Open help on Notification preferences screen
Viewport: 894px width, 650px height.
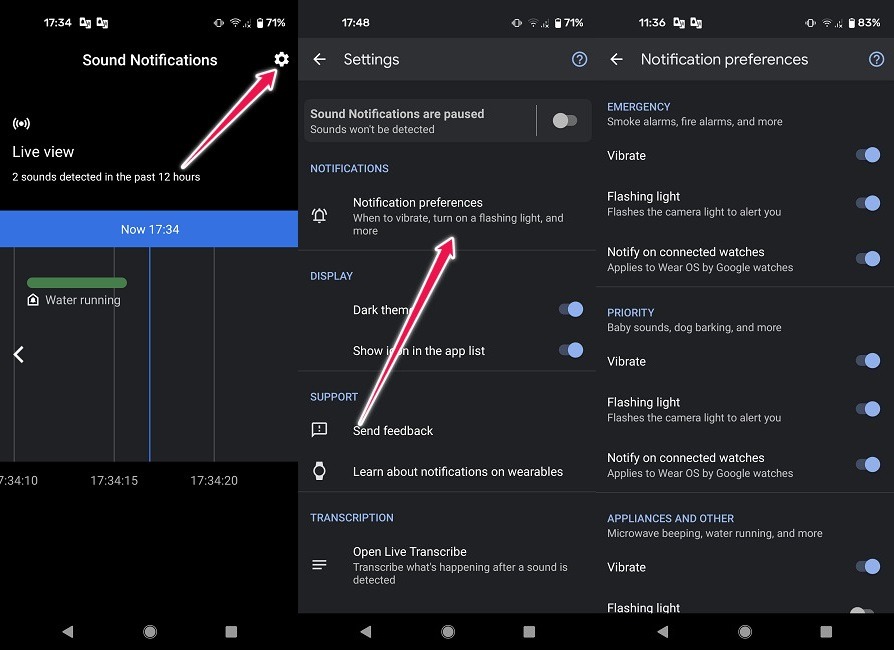coord(877,59)
